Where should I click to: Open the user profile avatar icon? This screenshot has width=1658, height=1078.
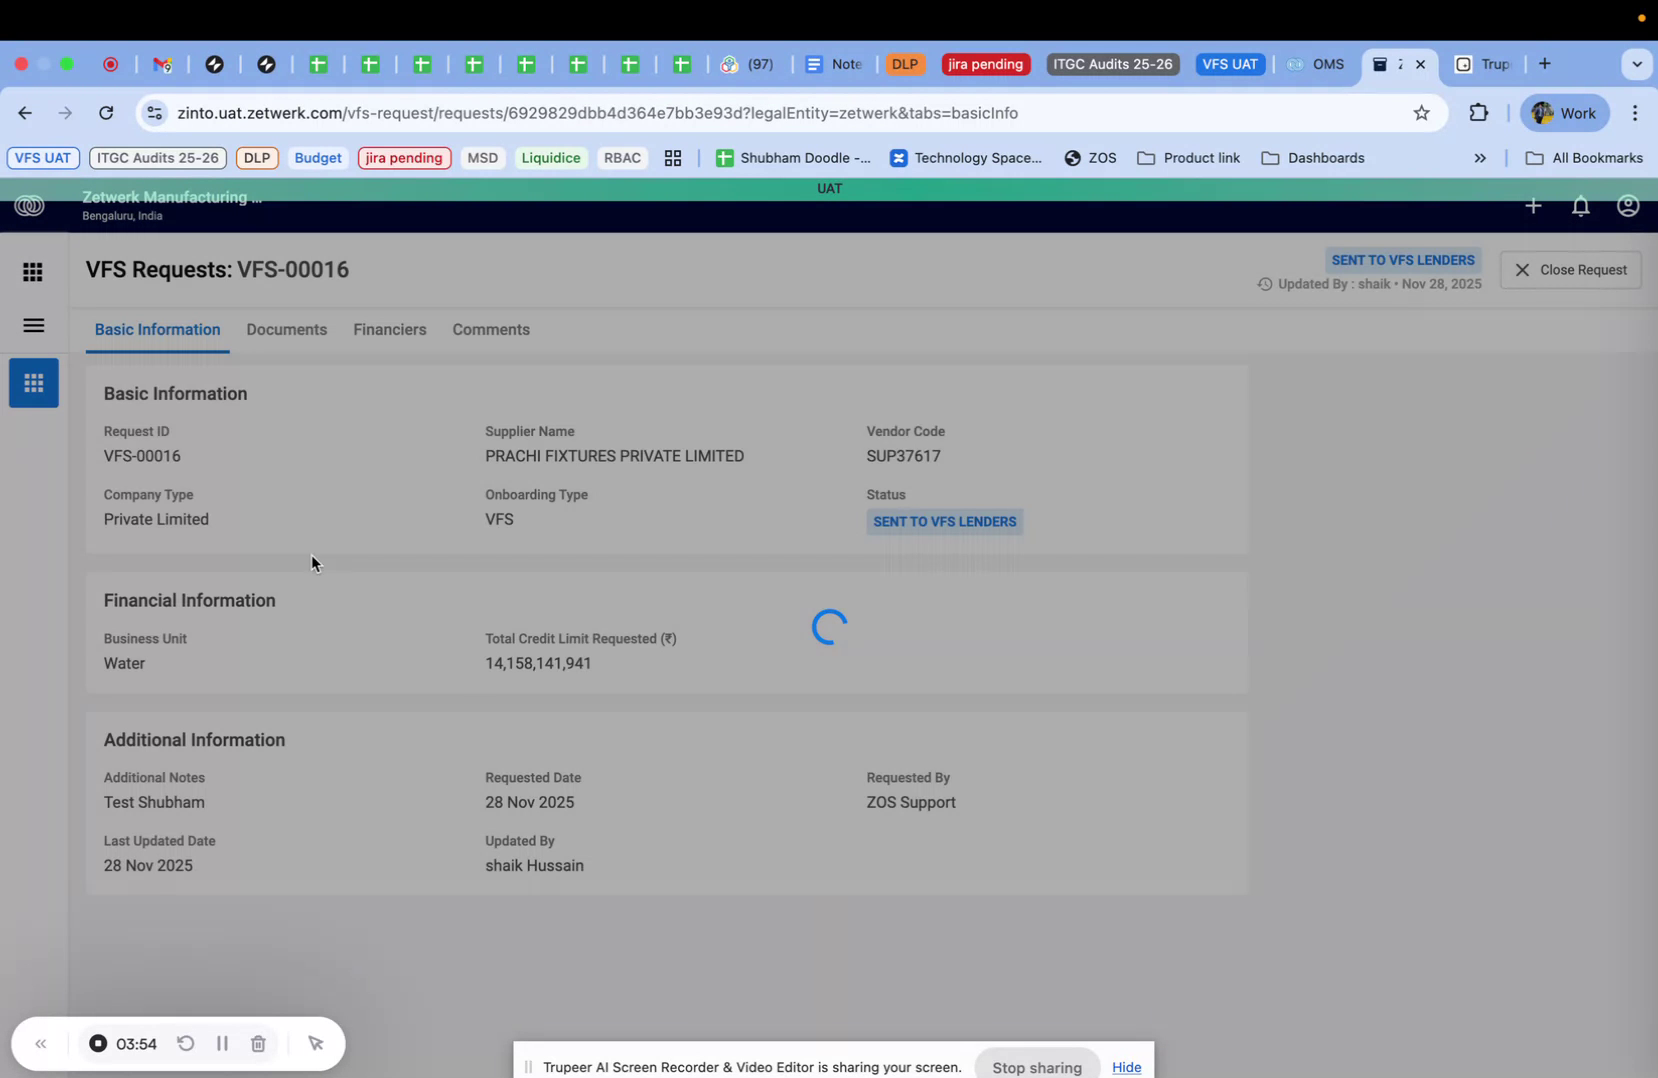coord(1628,205)
